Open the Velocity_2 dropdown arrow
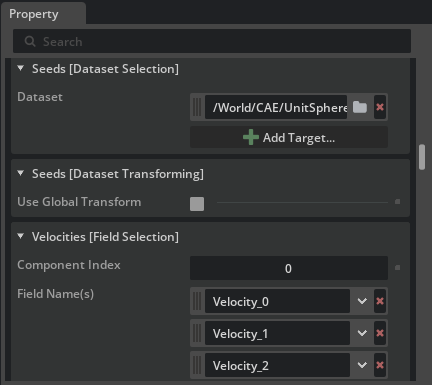Image resolution: width=432 pixels, height=385 pixels. coord(362,365)
